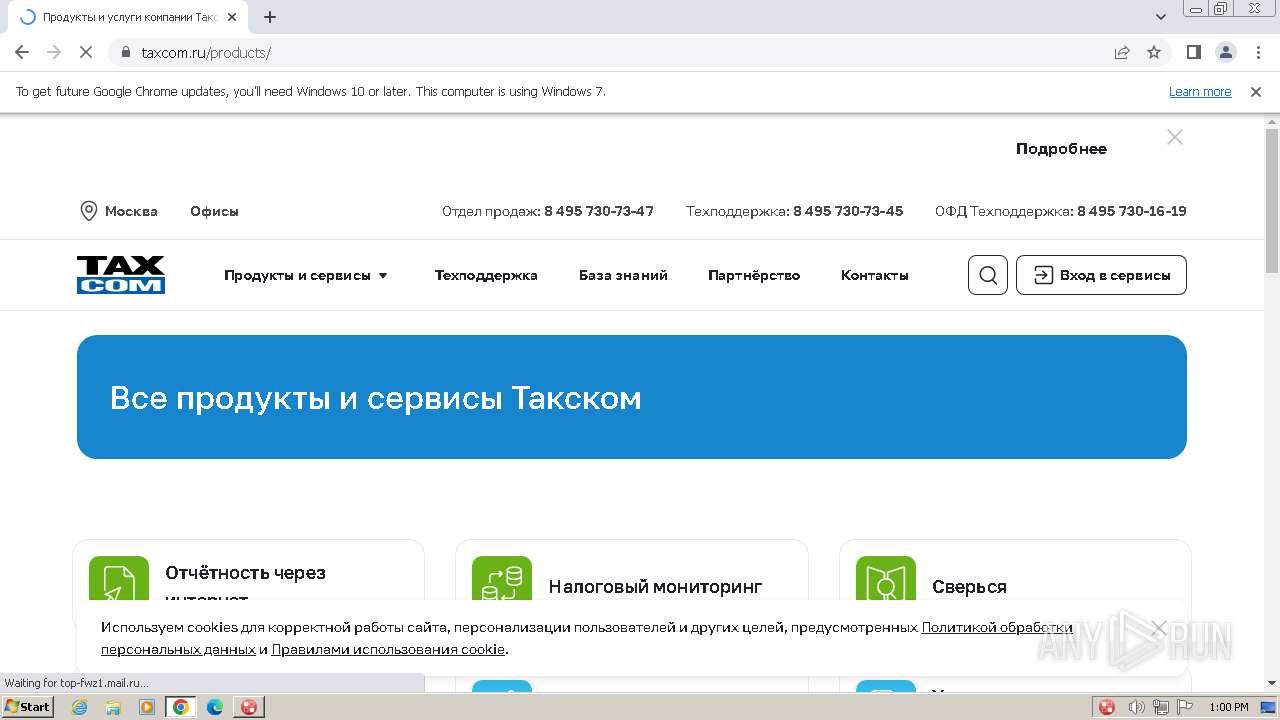Expand Продукты и сервисы menu
This screenshot has height=720, width=1280.
(306, 275)
